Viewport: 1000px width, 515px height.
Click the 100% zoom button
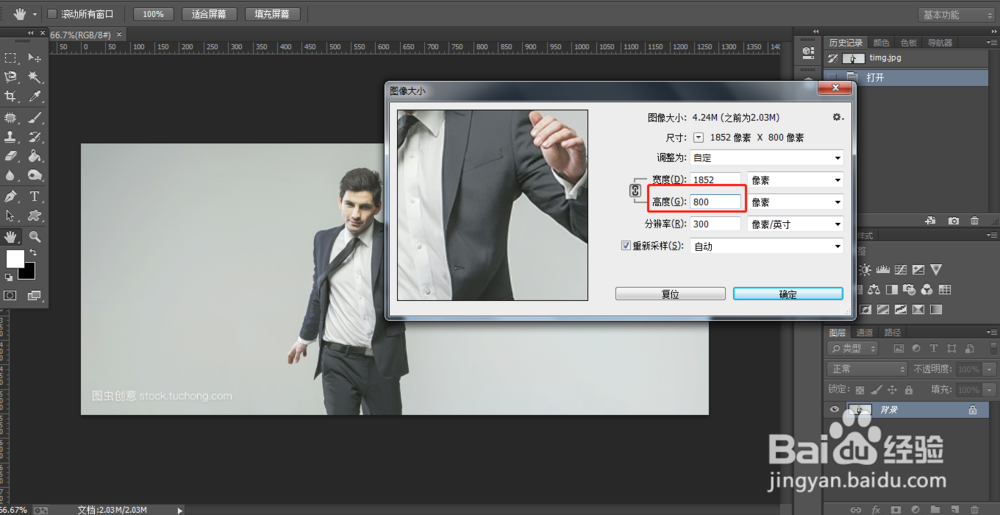tap(153, 14)
